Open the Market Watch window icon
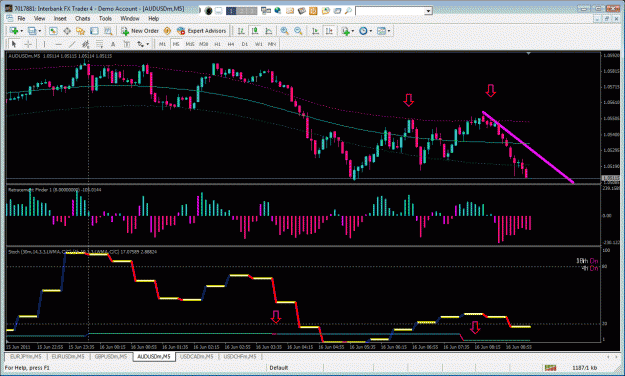The height and width of the screenshot is (376, 625). (x=53, y=31)
